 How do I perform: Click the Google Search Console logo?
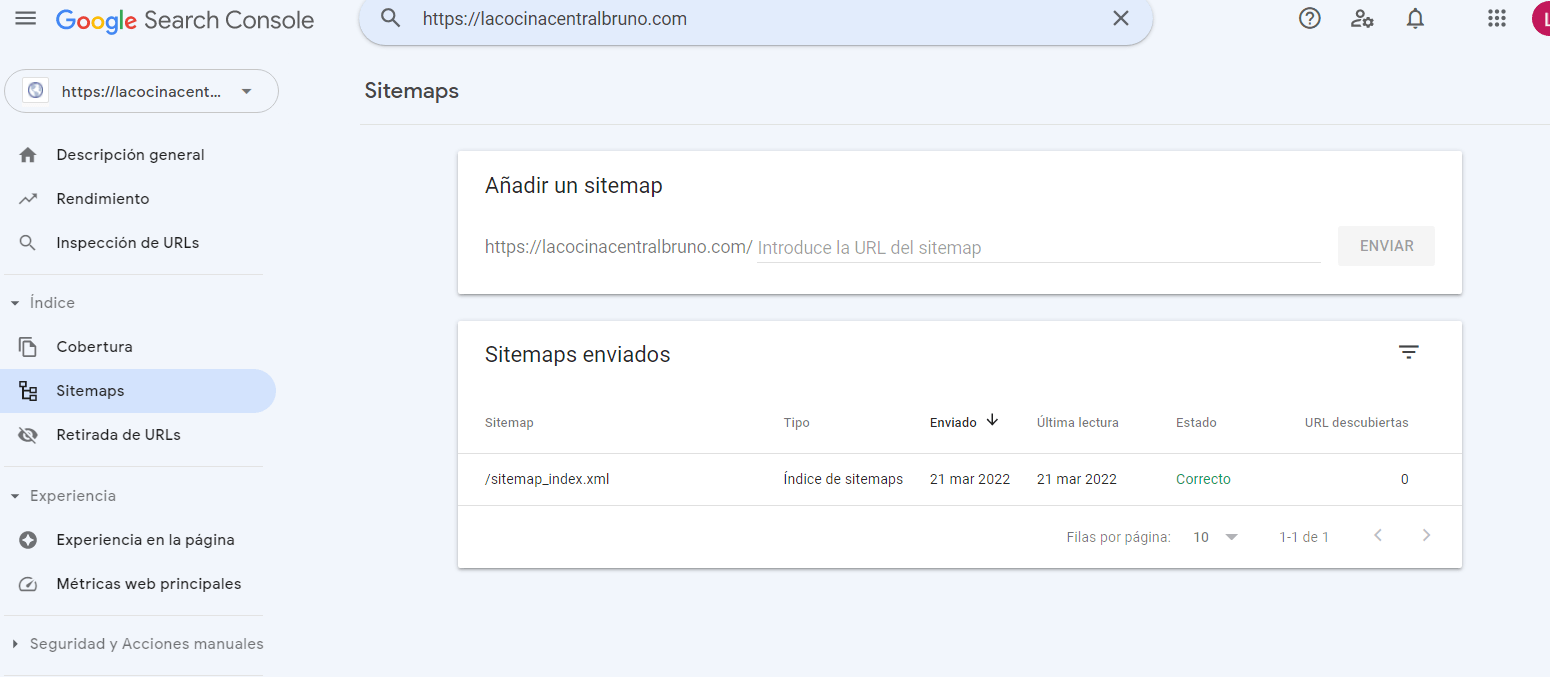[x=185, y=20]
